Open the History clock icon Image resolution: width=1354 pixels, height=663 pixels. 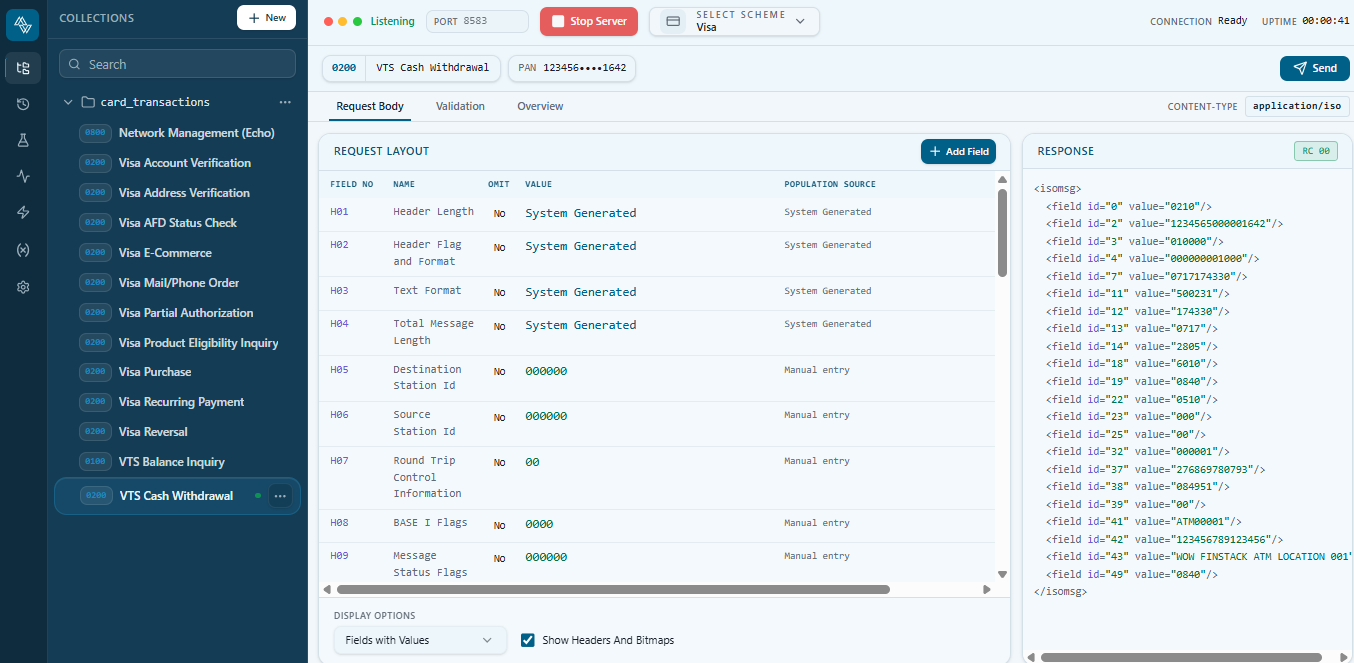(23, 104)
